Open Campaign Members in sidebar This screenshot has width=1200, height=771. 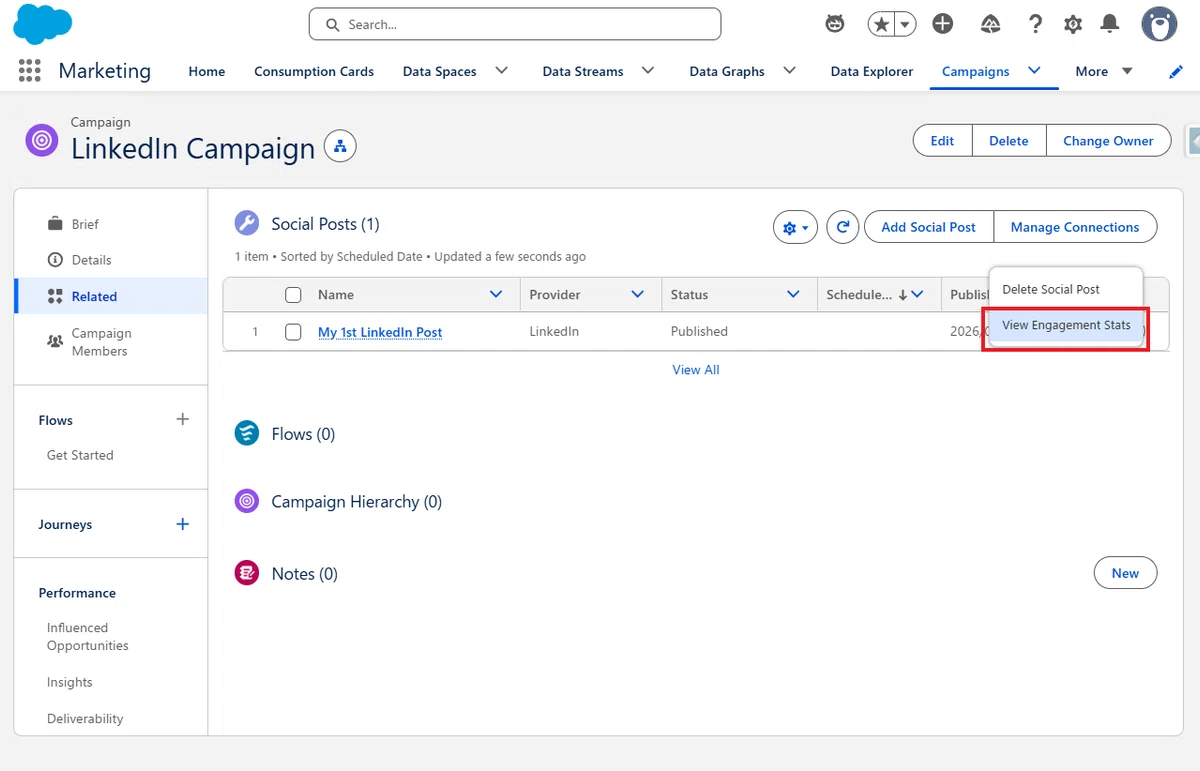tap(111, 342)
